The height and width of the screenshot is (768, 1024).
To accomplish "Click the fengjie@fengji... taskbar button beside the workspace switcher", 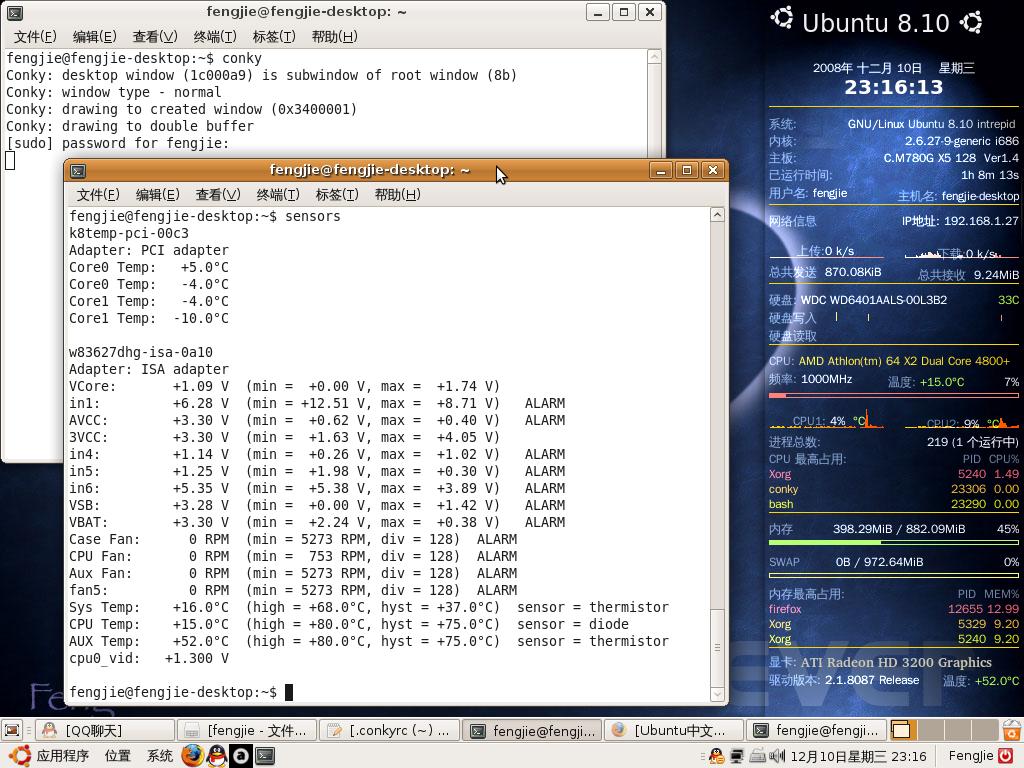I will point(816,730).
